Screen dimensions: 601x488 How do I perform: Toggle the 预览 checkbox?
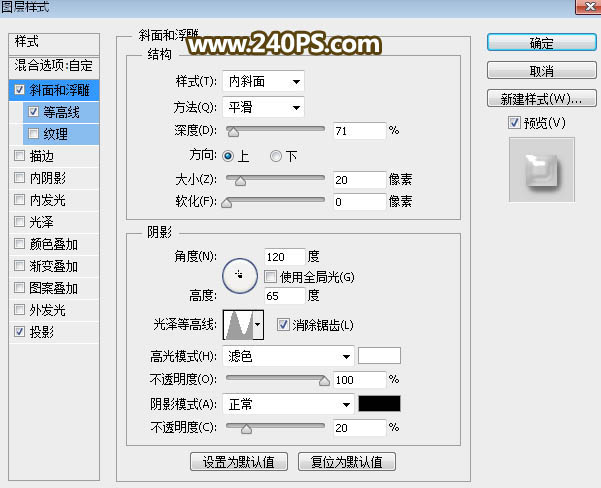click(x=514, y=123)
